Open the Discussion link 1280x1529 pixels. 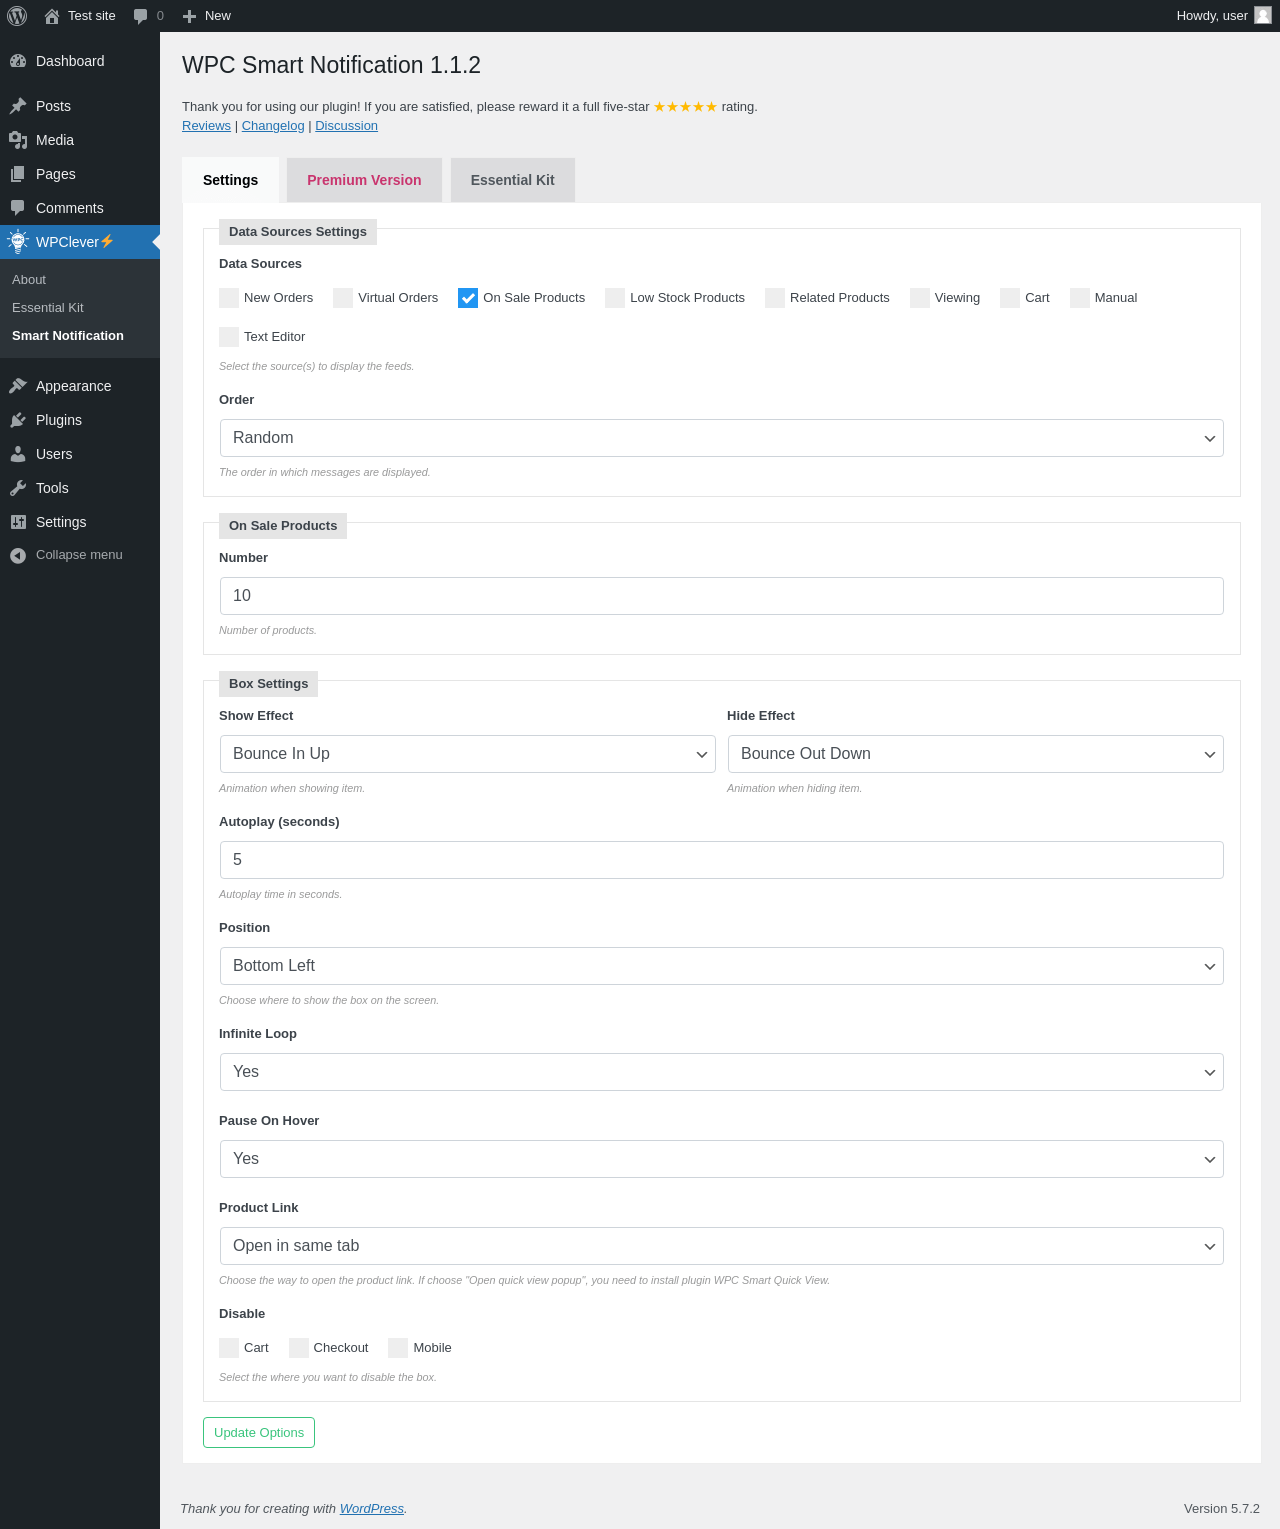click(x=346, y=126)
